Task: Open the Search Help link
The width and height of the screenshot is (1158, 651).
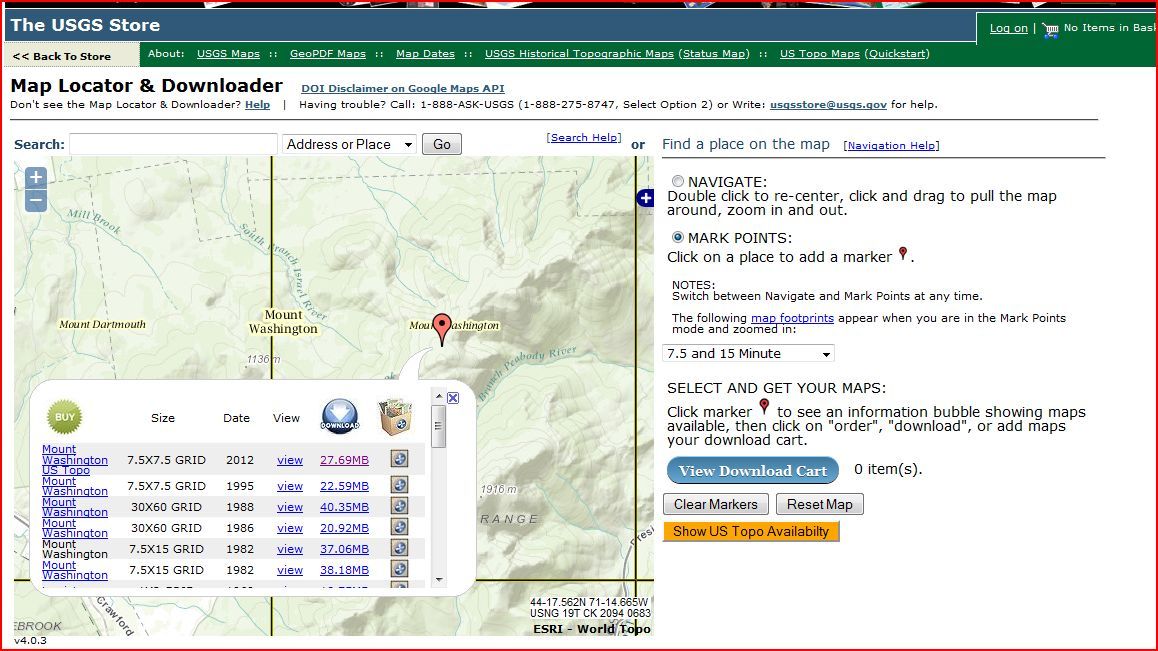Action: coord(584,137)
